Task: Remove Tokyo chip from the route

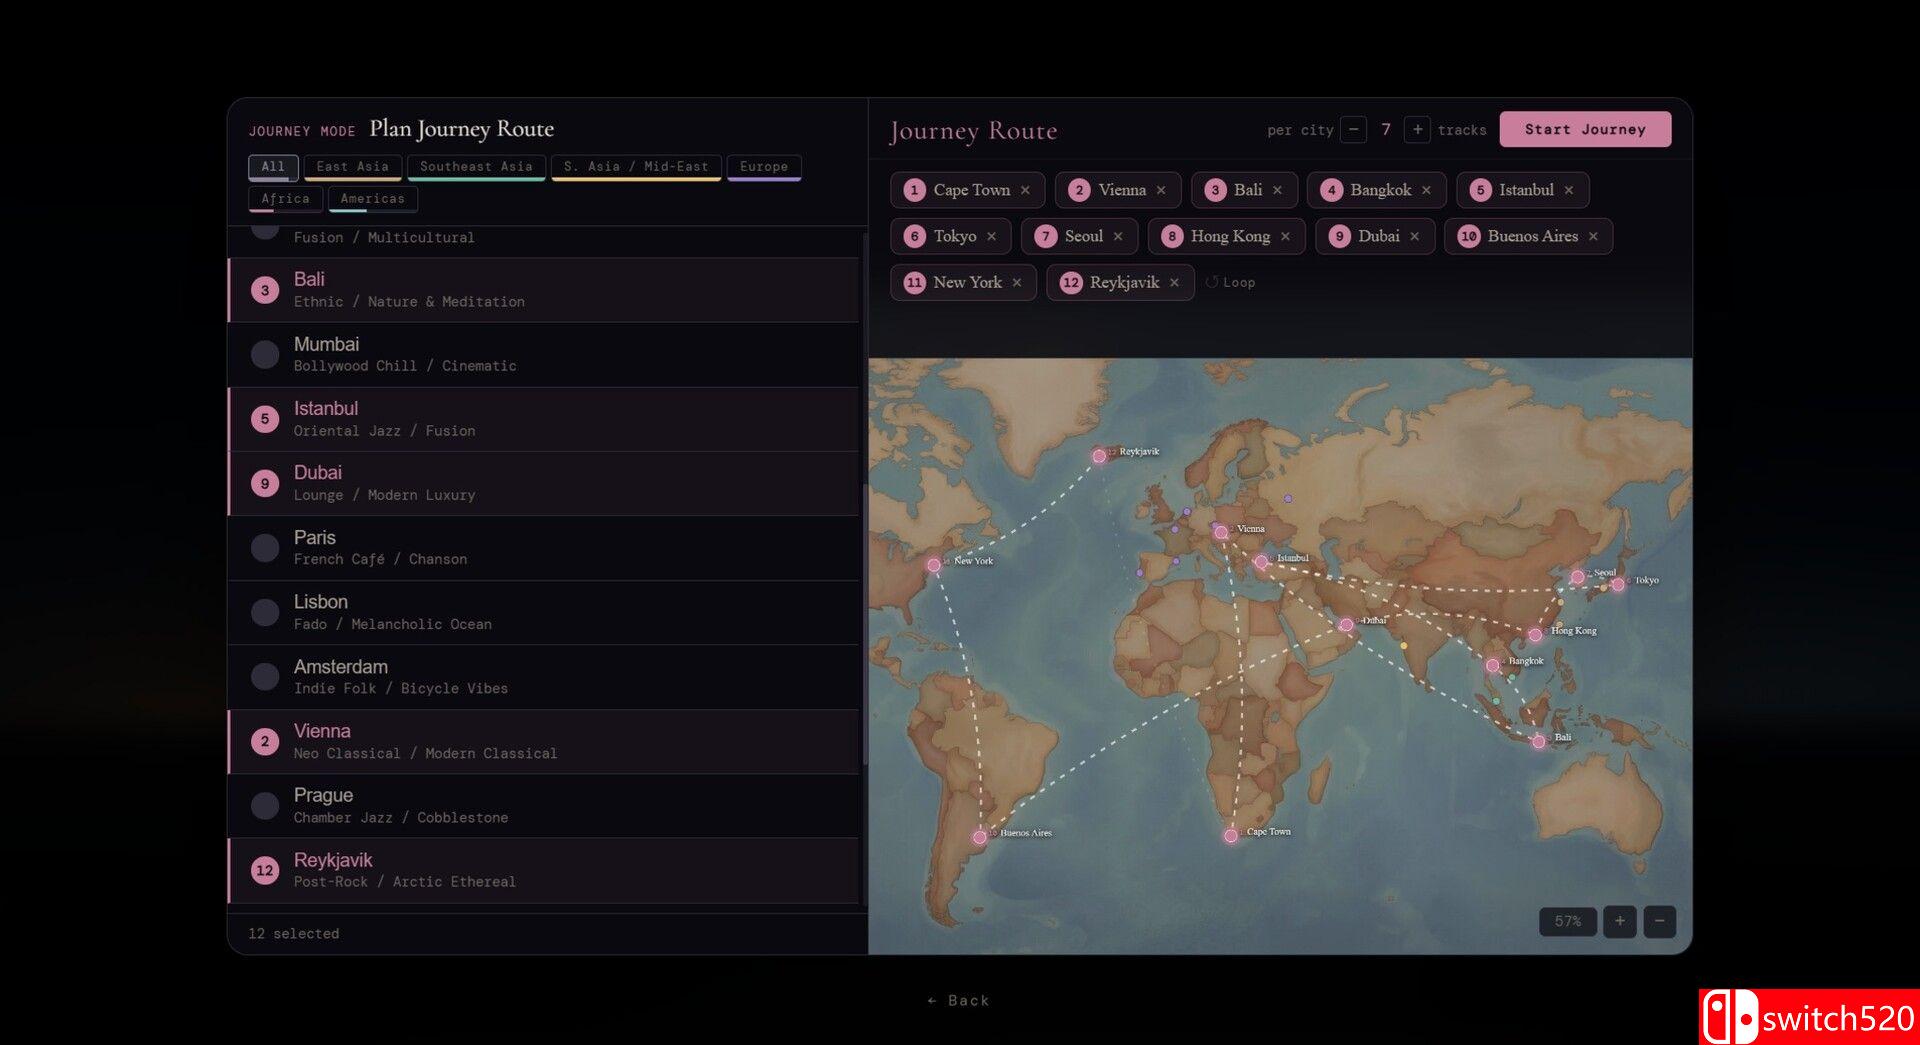Action: pyautogui.click(x=991, y=236)
